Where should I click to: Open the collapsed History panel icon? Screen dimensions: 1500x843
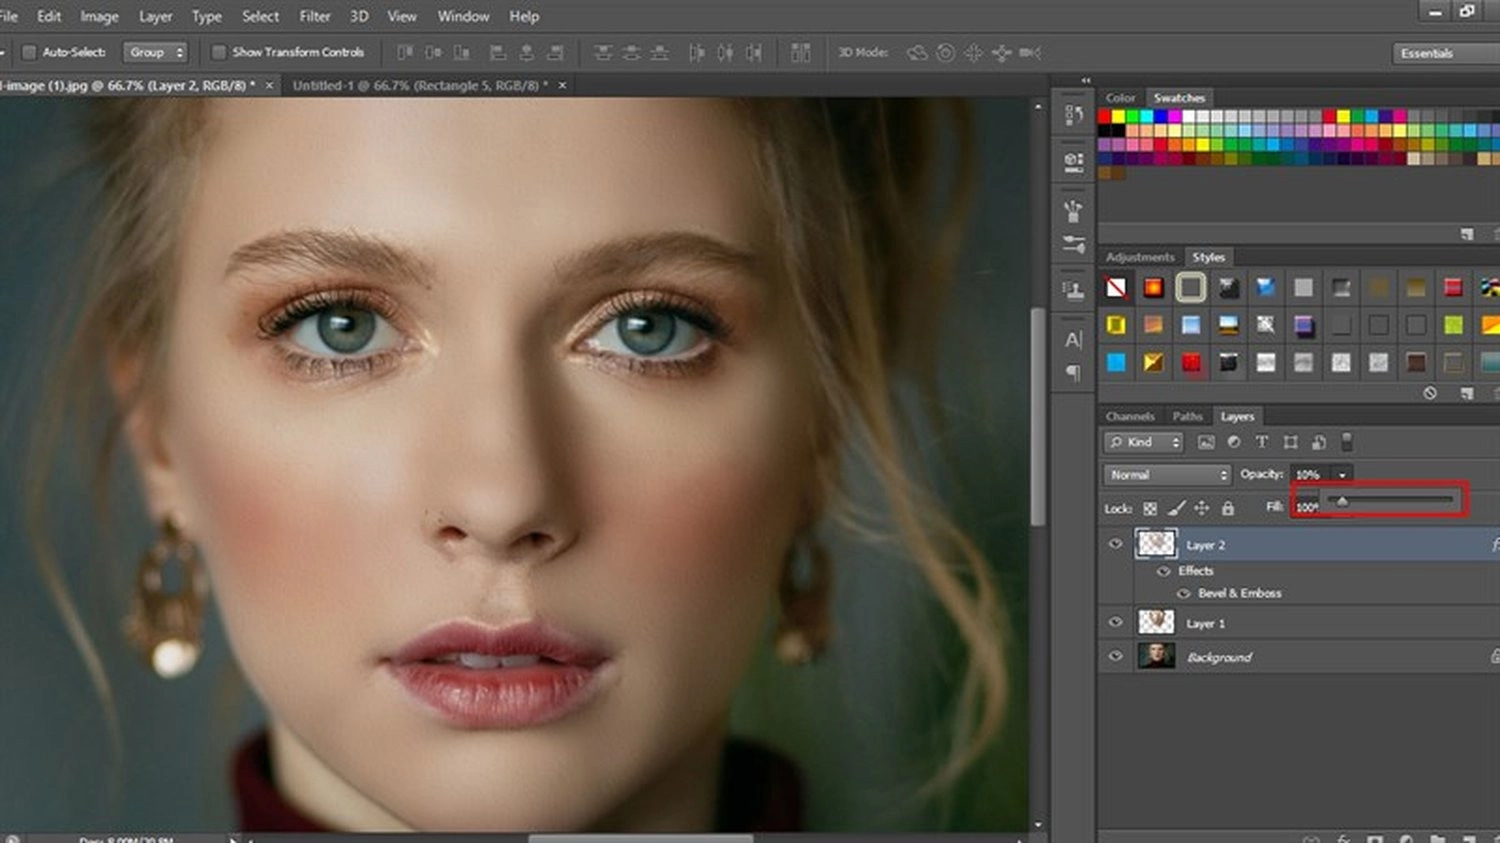(x=1074, y=114)
